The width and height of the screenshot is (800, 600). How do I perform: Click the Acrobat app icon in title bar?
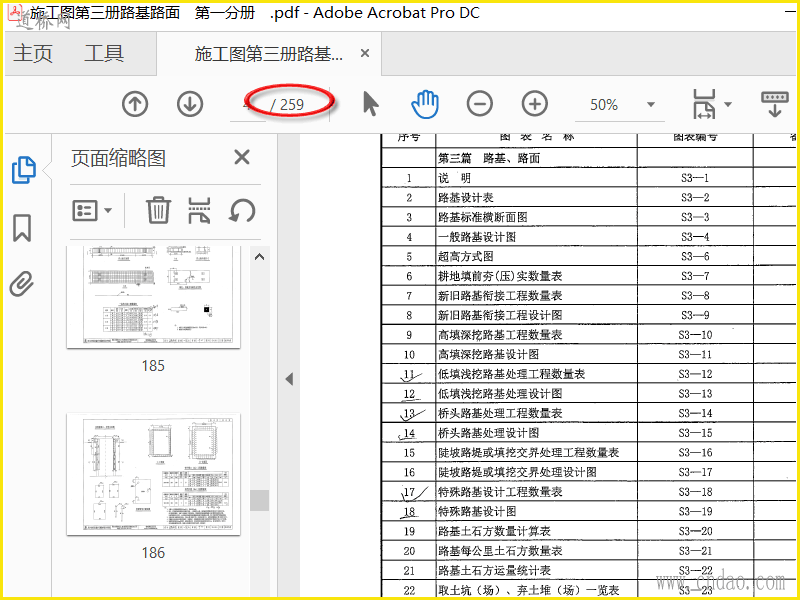tap(16, 11)
